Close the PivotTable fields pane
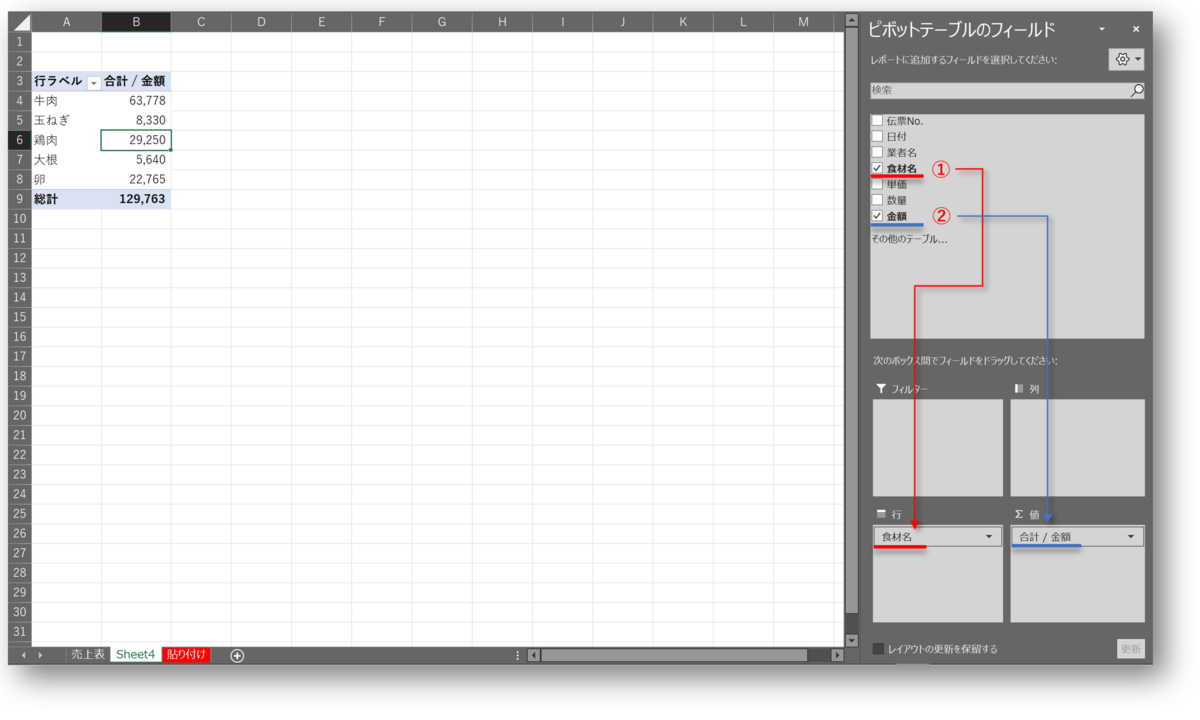The image size is (1200, 720). click(1136, 30)
